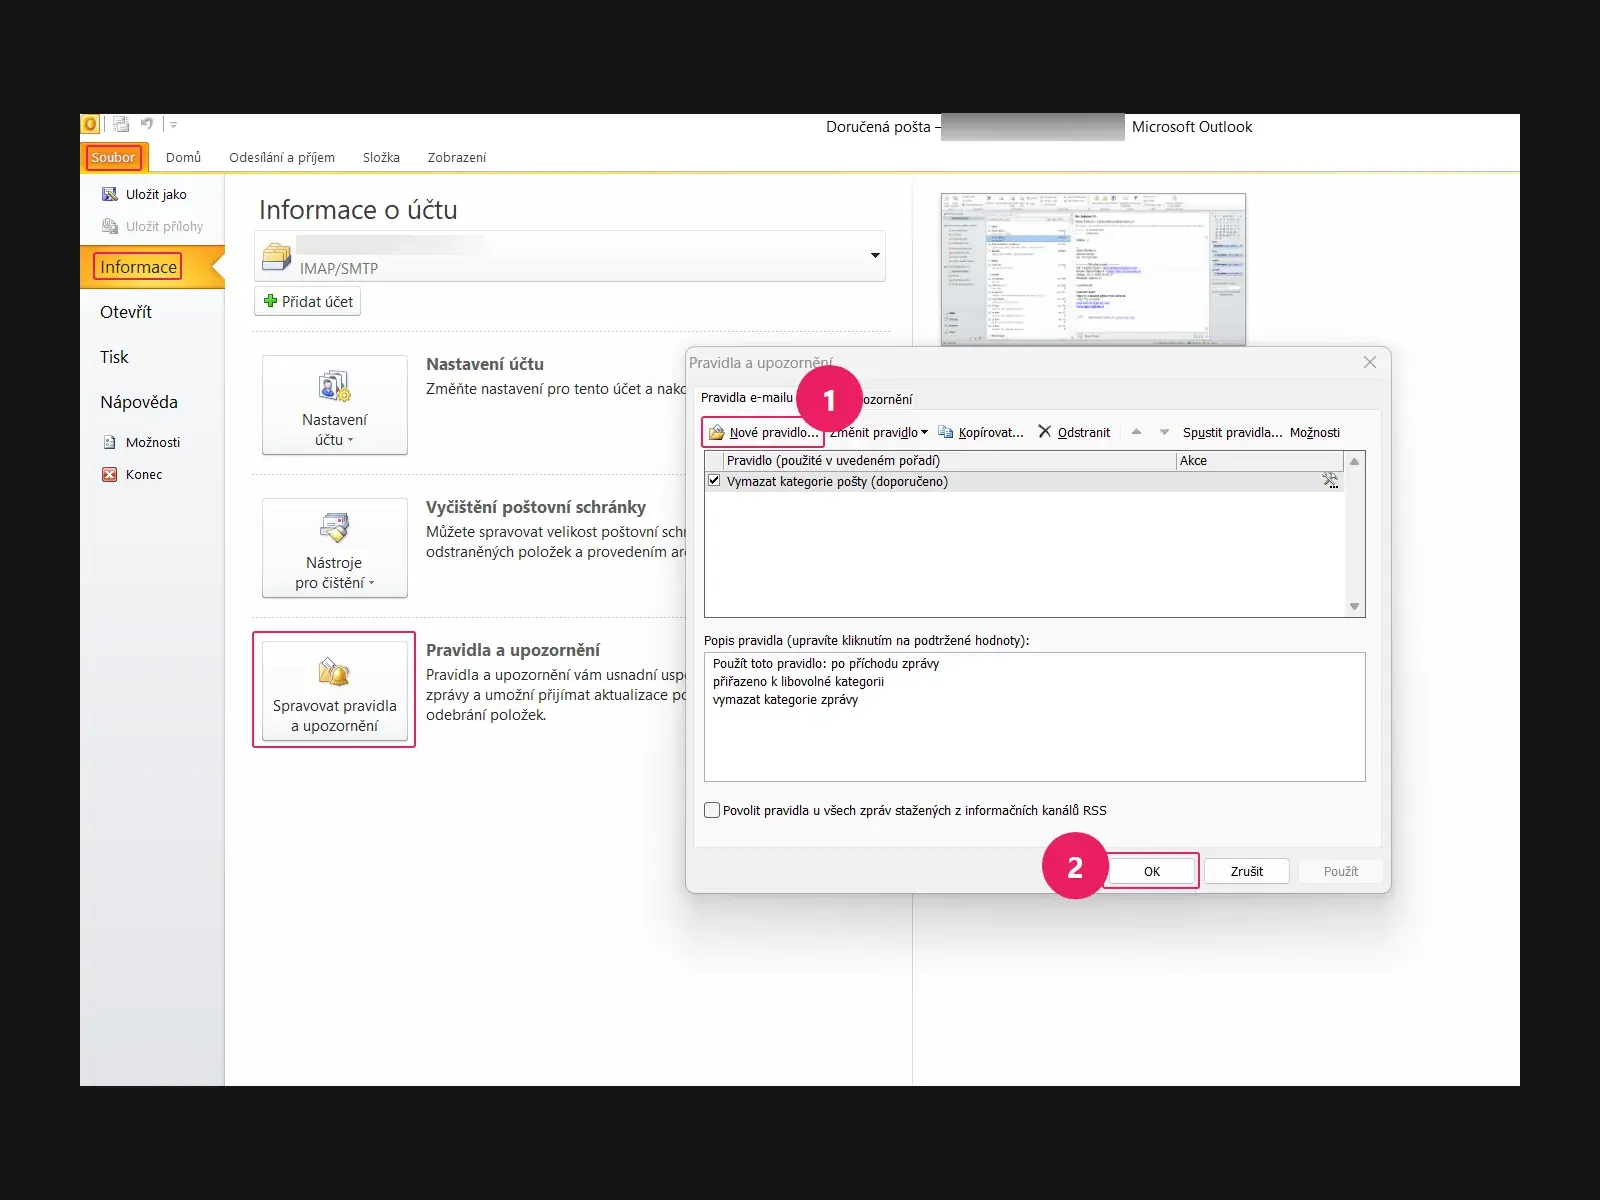
Task: Click the green plus Přidat účet button
Action: click(308, 301)
